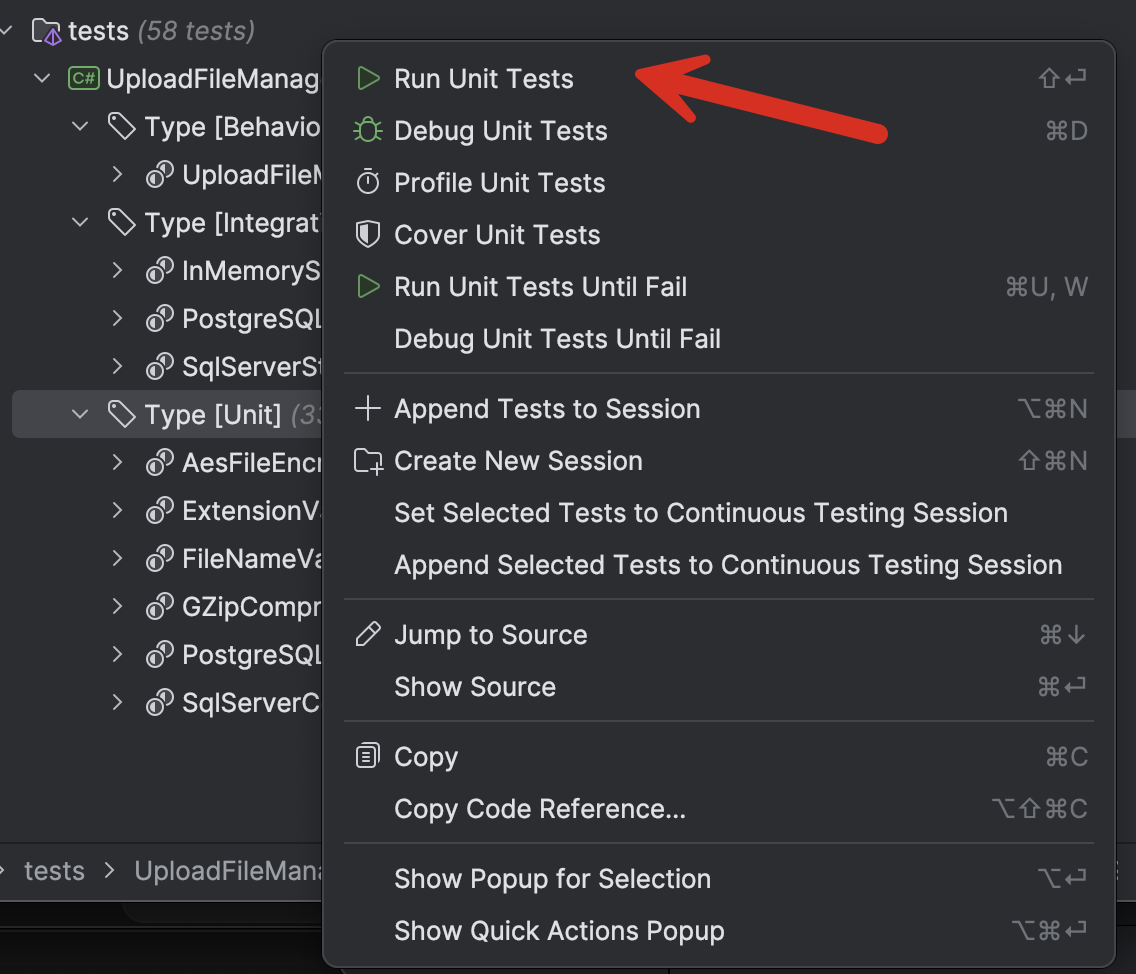
Task: Click the tag icon next to Type [Unit]
Action: (122, 414)
